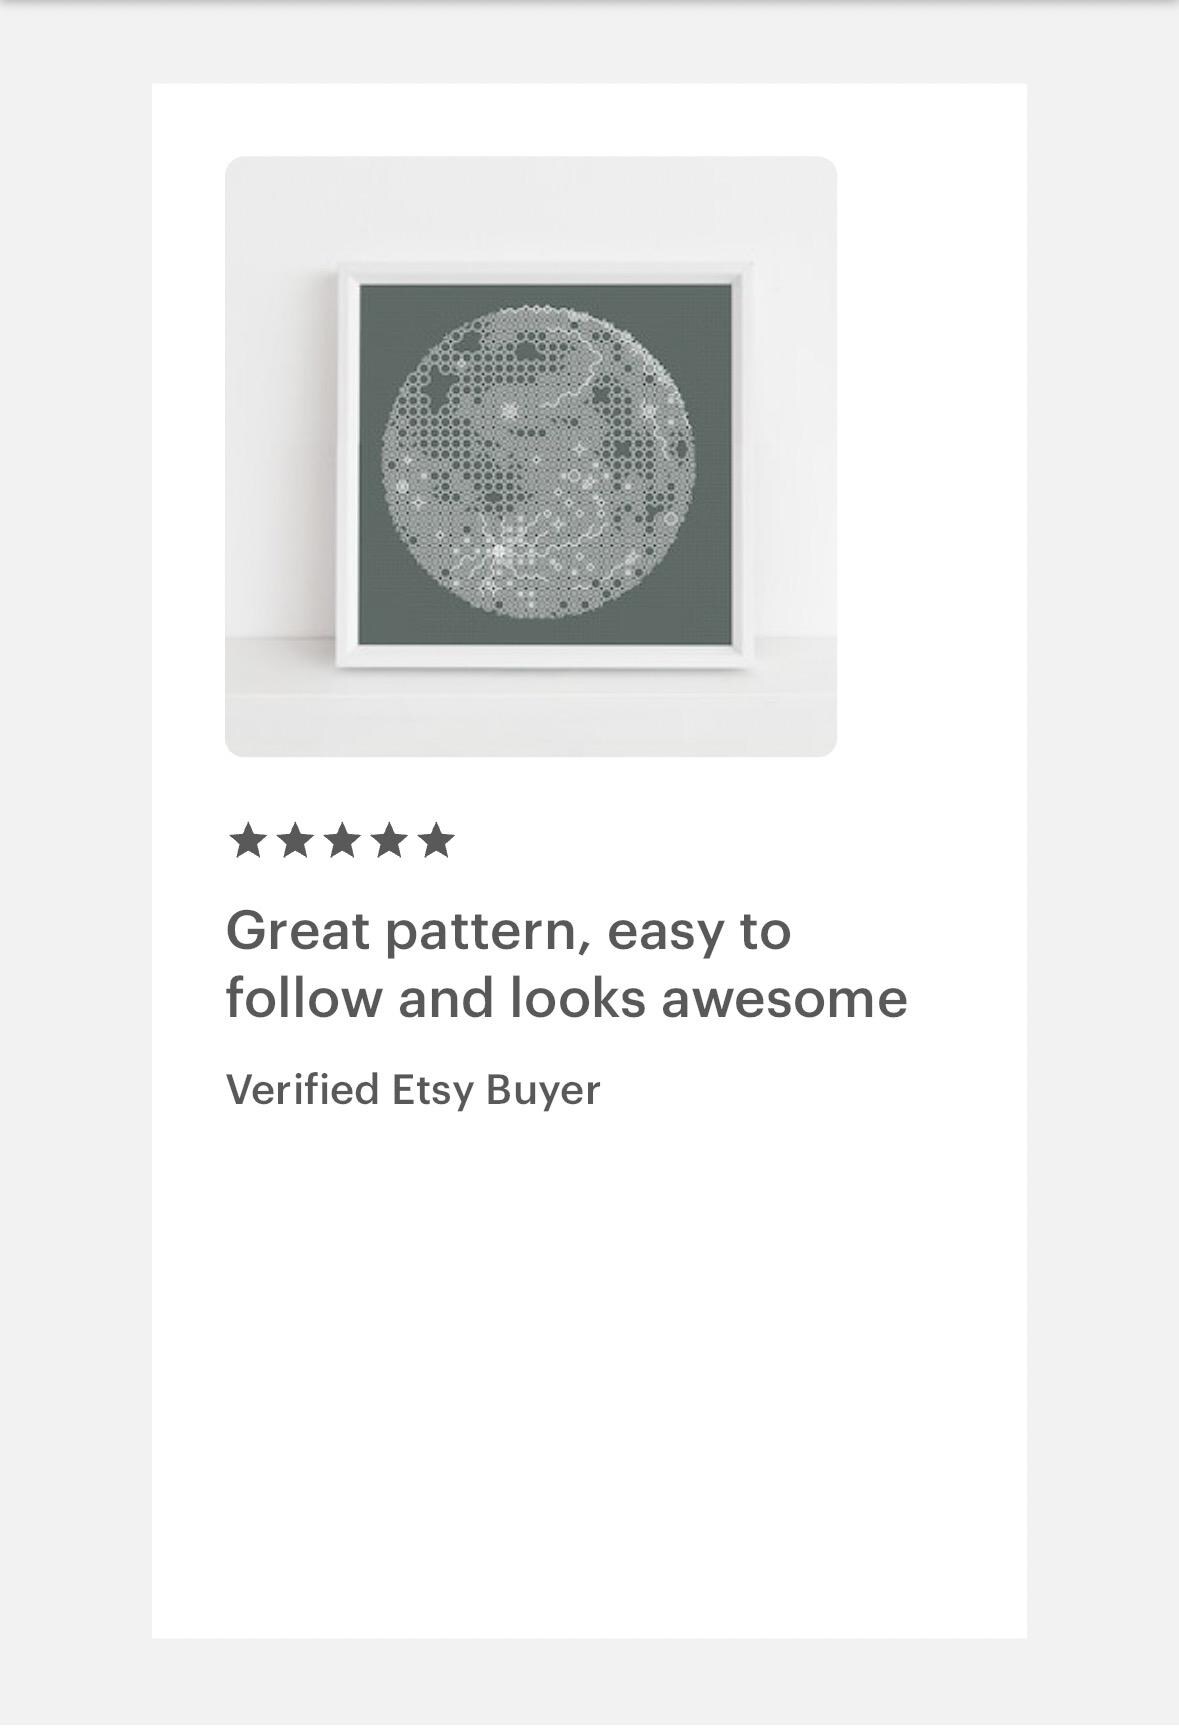Select the second rating star
Viewport: 1179px width, 1733px height.
pyautogui.click(x=294, y=840)
